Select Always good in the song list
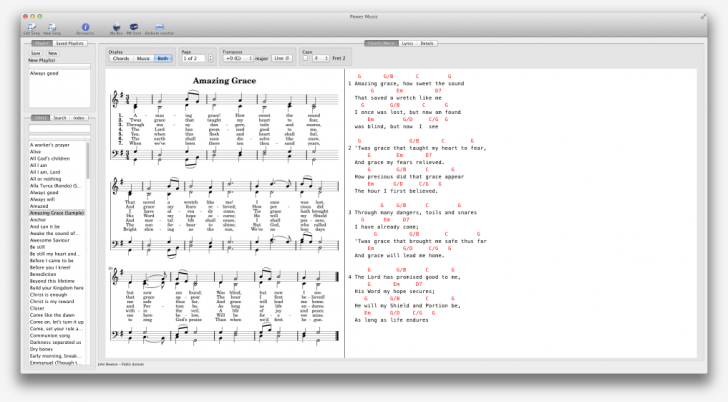The image size is (728, 402). pyautogui.click(x=44, y=193)
